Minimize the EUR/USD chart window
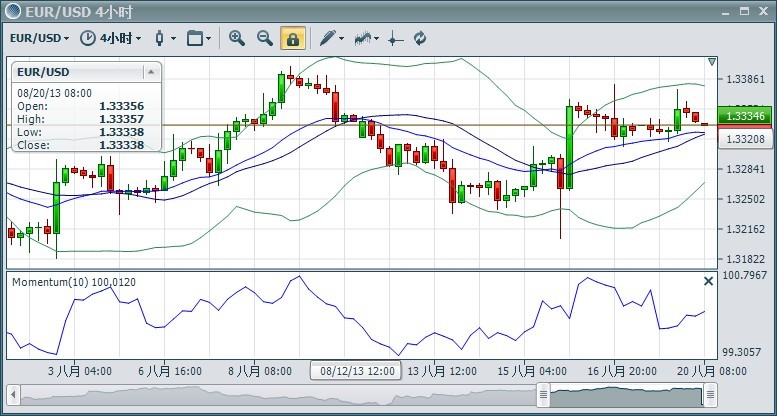This screenshot has height=416, width=777. (x=726, y=12)
